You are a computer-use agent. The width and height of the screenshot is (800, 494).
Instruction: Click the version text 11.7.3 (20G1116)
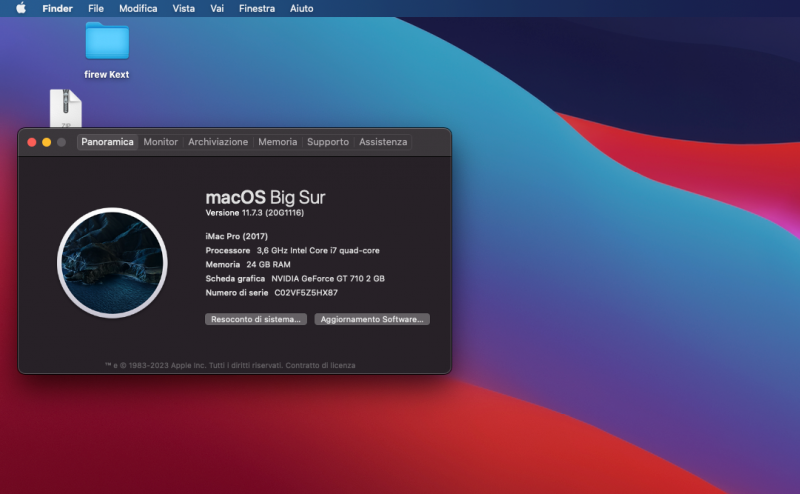(x=273, y=213)
